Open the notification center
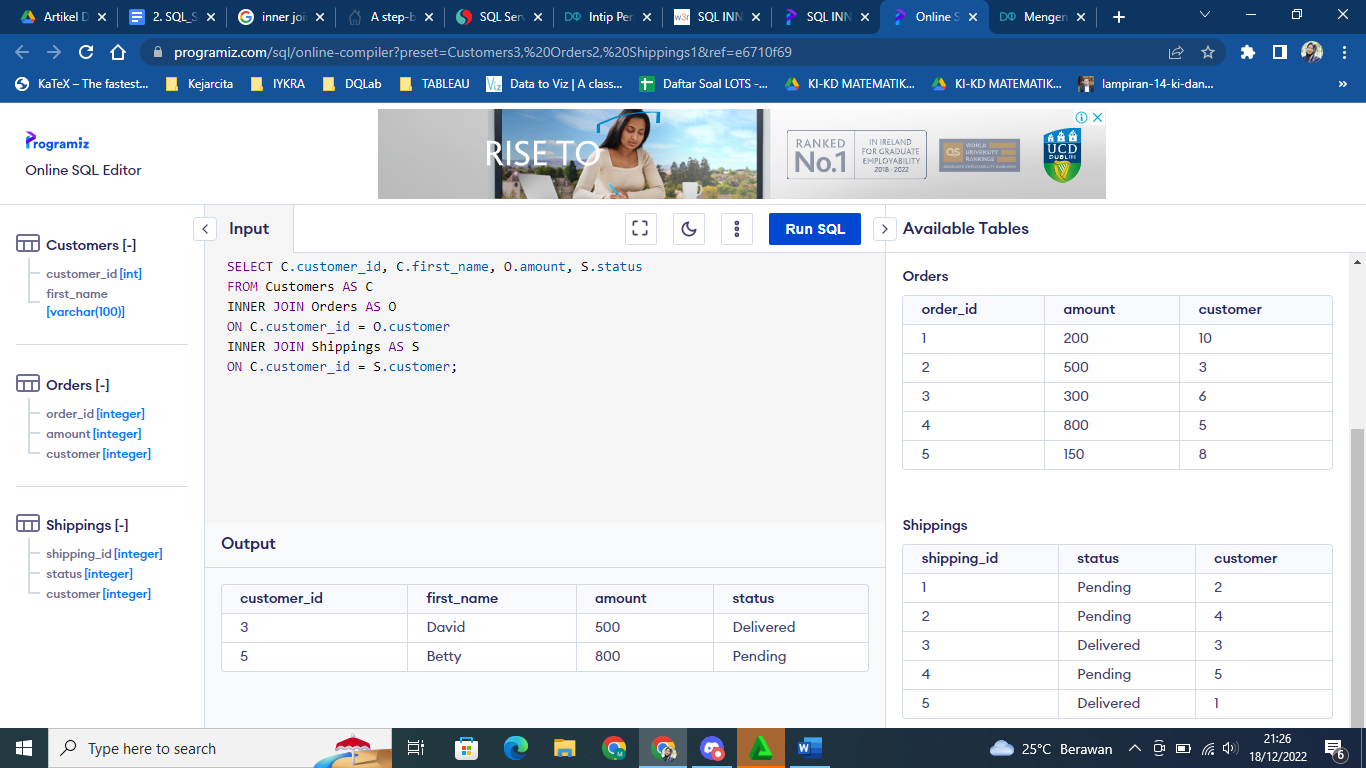Image resolution: width=1366 pixels, height=768 pixels. click(1334, 748)
